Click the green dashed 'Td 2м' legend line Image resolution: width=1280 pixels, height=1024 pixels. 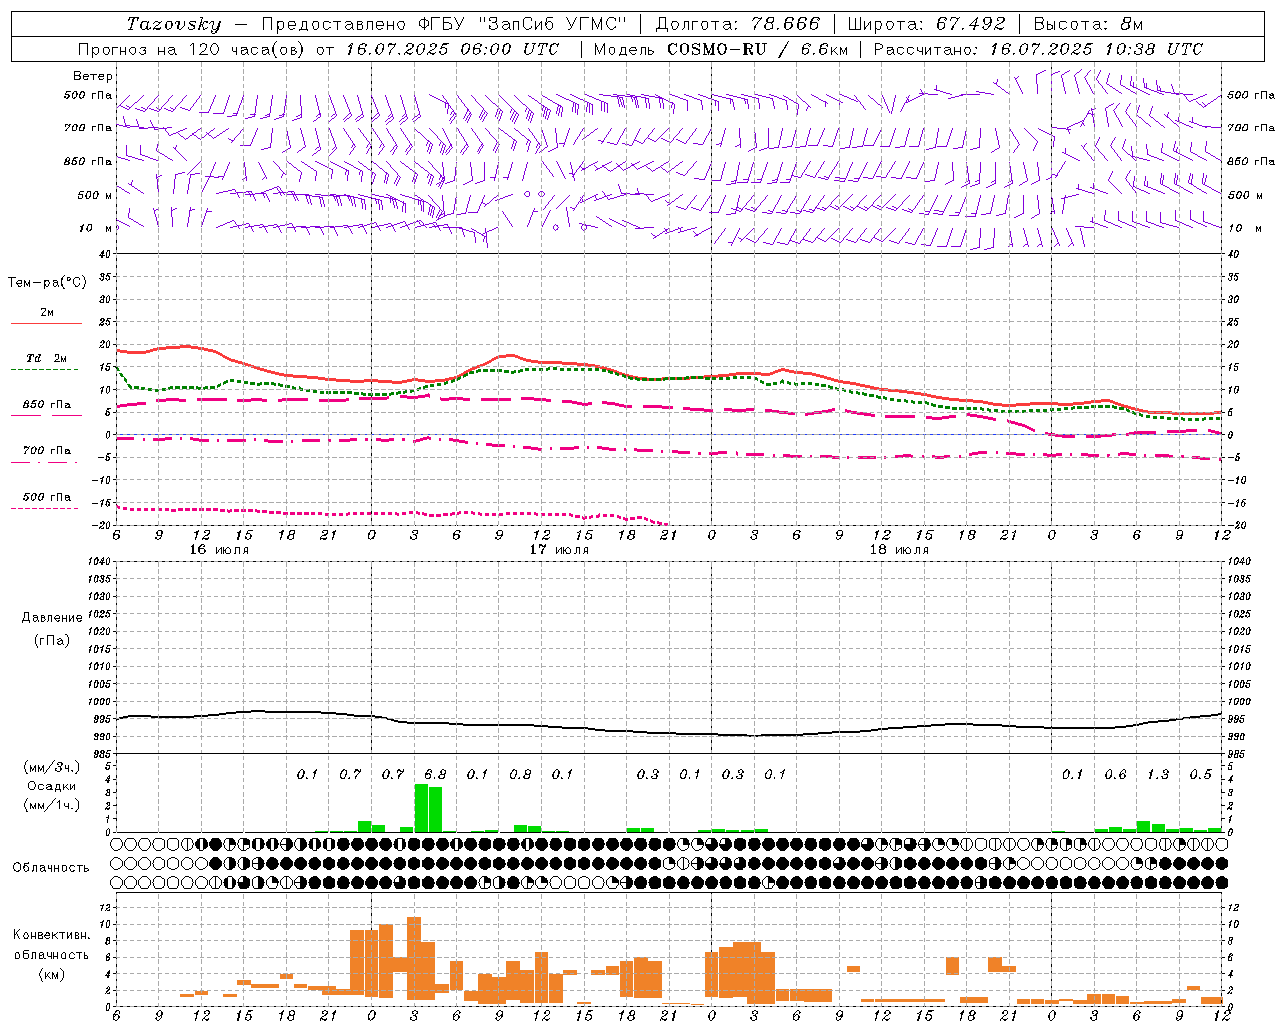(x=44, y=370)
